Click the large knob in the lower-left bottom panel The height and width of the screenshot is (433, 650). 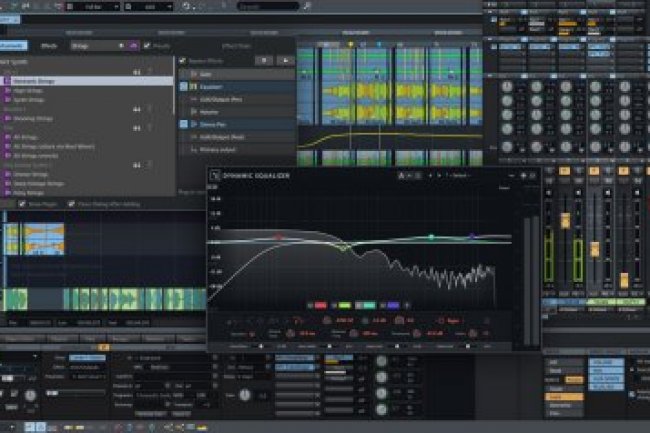30,395
